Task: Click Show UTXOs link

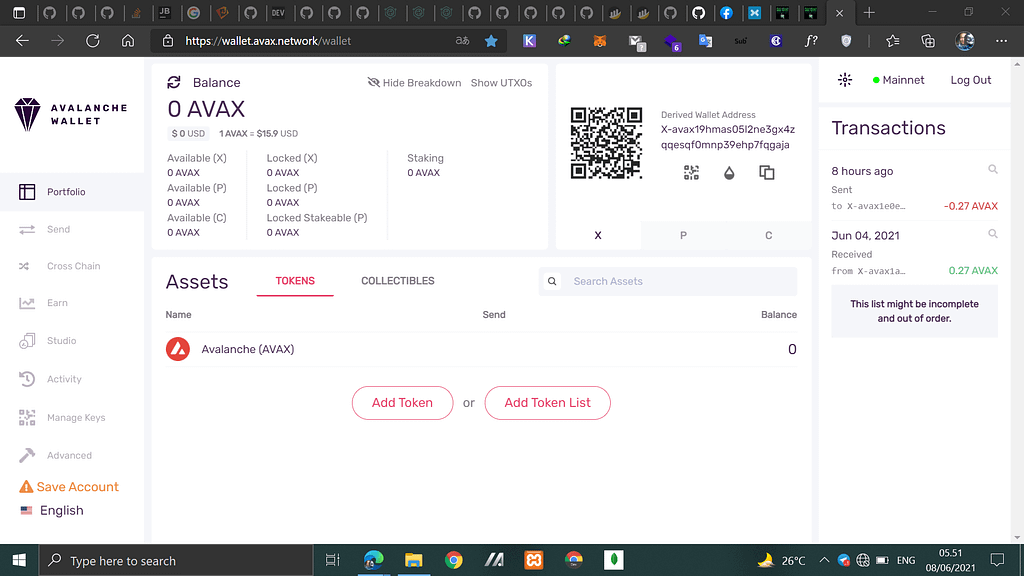Action: (x=502, y=83)
